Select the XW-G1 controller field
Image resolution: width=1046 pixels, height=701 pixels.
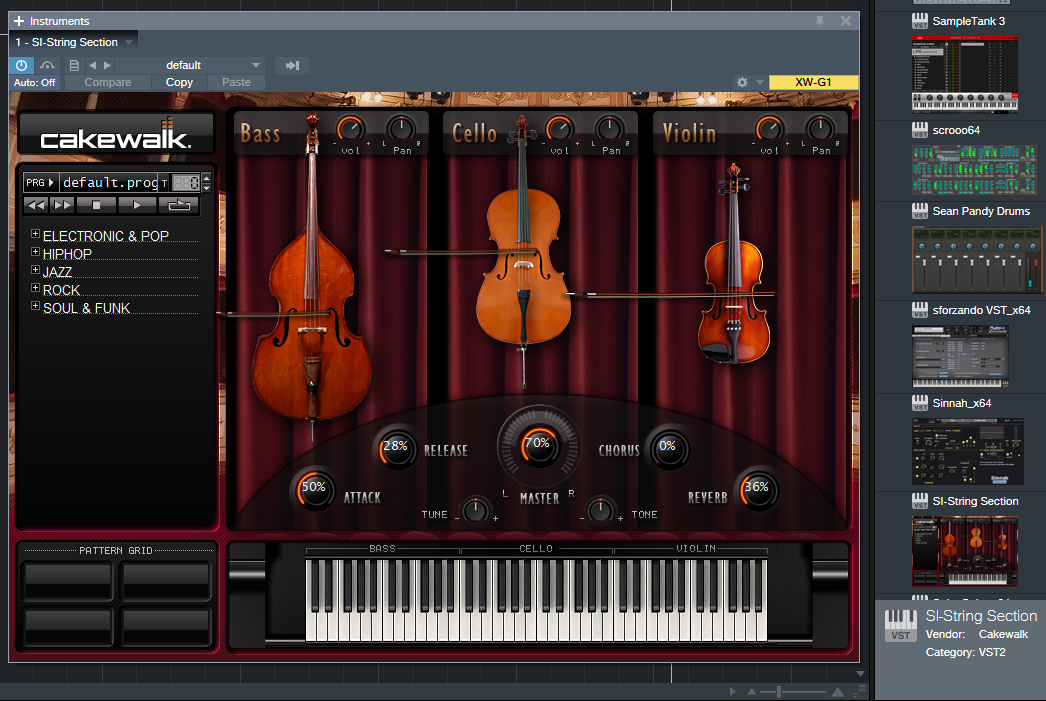pyautogui.click(x=813, y=82)
